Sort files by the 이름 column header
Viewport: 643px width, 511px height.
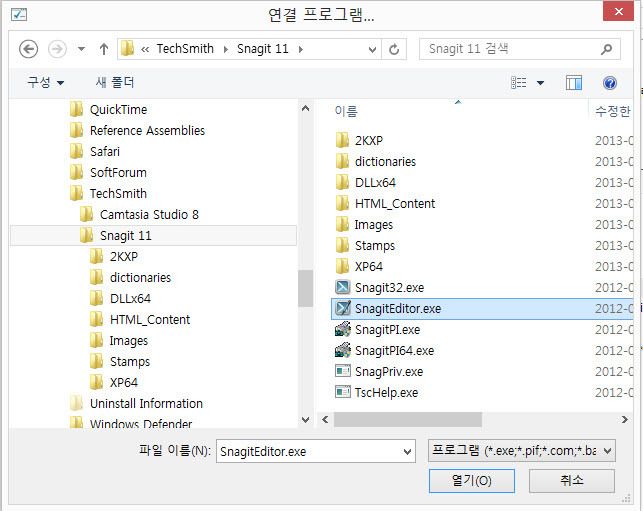point(346,111)
